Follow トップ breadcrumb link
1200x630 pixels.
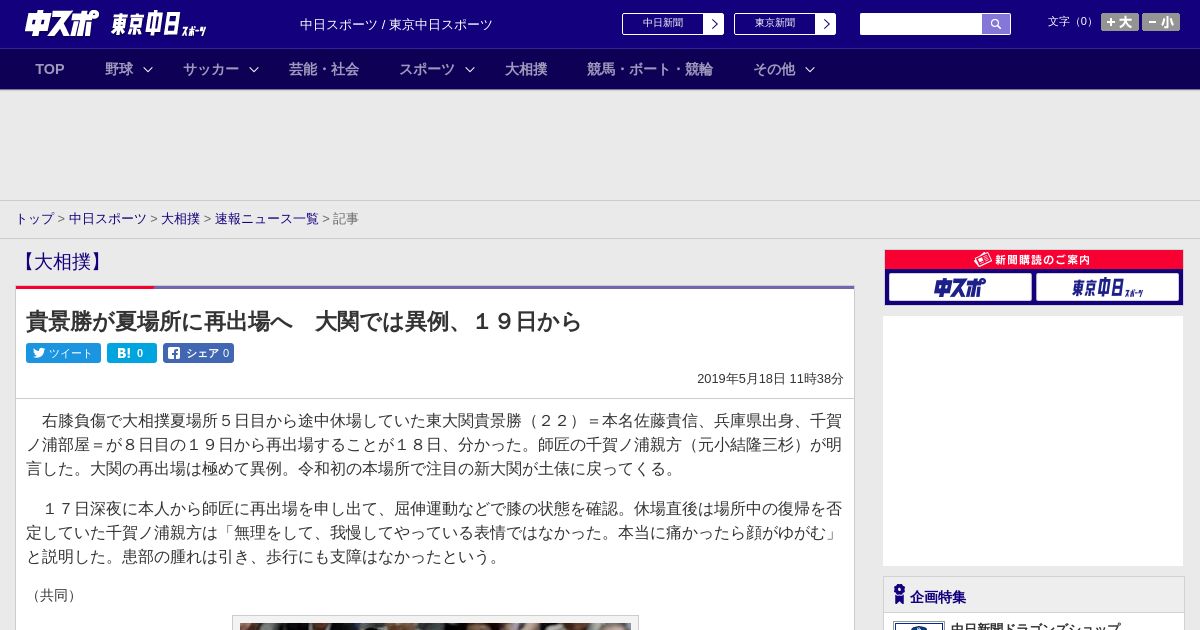tap(34, 219)
